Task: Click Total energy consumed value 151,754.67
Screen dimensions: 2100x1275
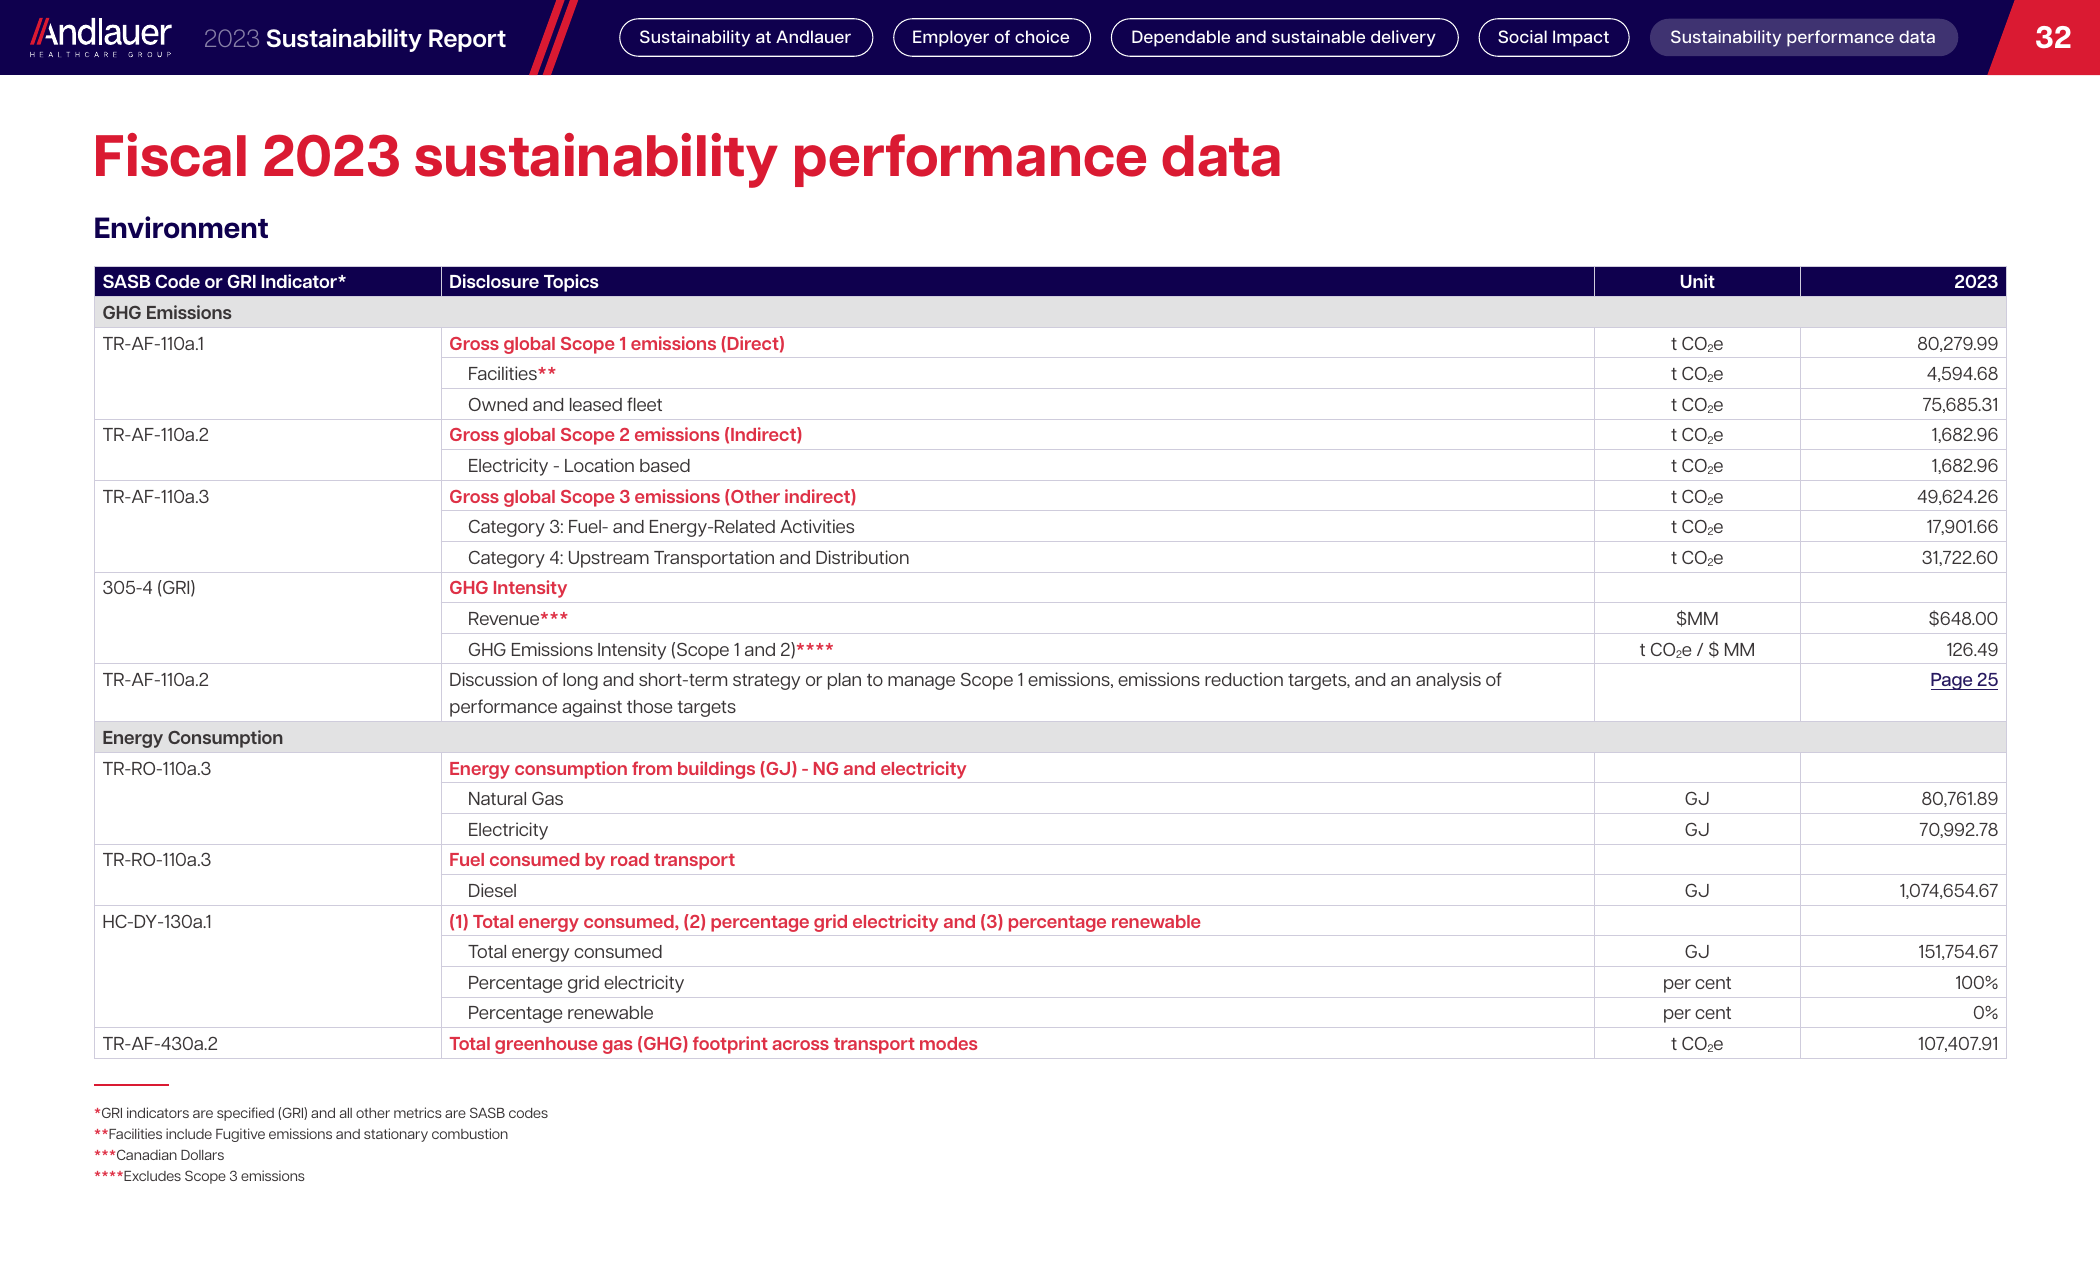Action: click(x=1957, y=952)
